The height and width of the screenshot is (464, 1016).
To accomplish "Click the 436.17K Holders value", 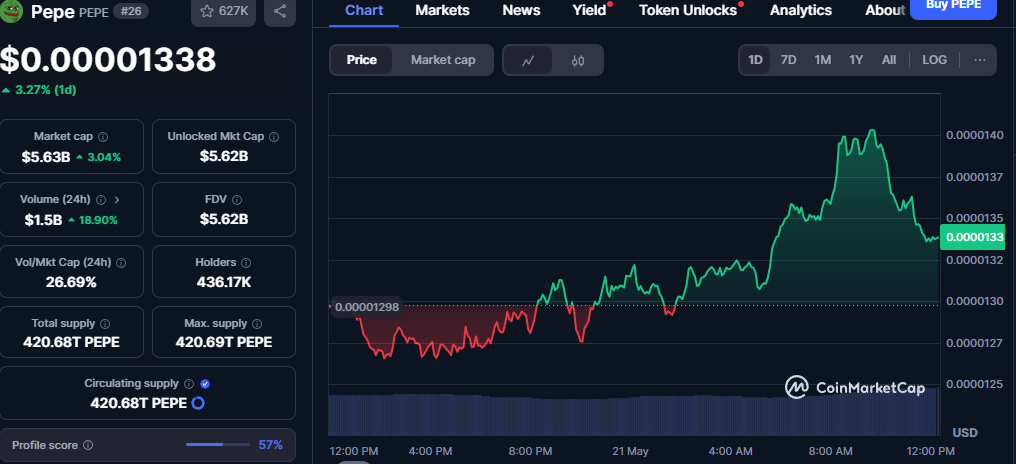I will coord(224,282).
